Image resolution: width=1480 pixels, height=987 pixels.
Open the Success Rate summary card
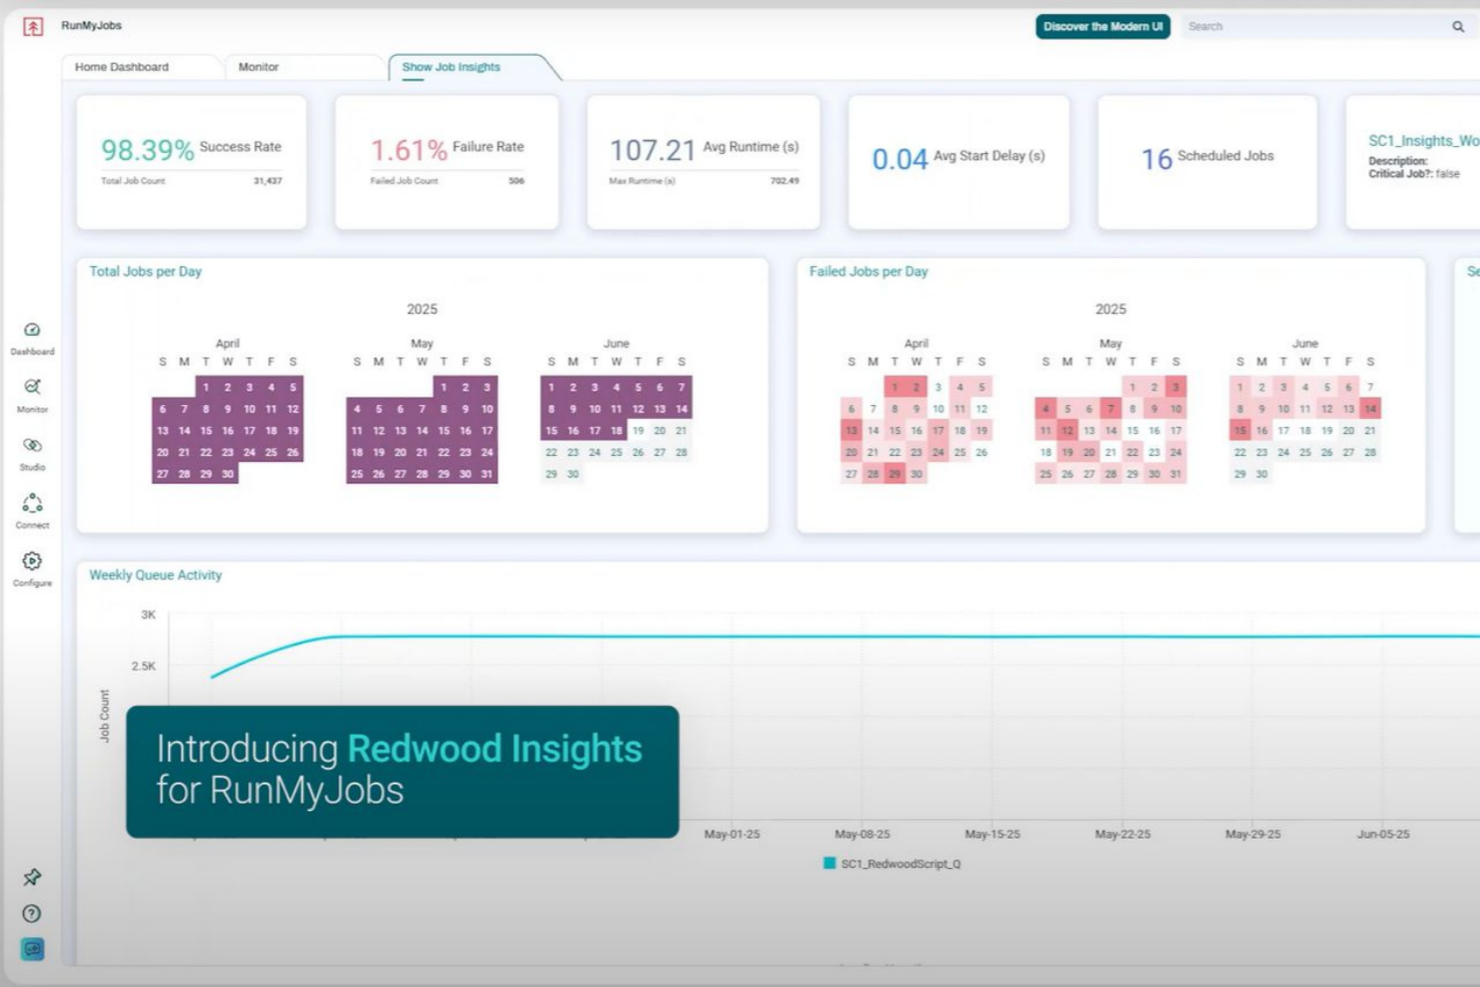tap(191, 162)
